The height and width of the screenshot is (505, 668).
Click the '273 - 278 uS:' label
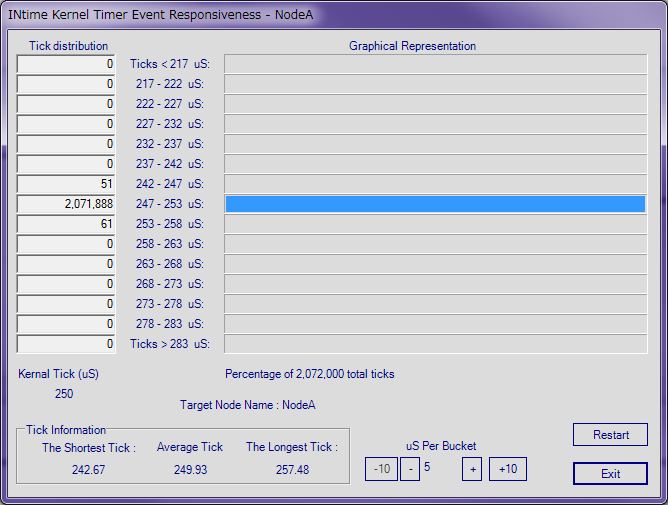point(170,304)
